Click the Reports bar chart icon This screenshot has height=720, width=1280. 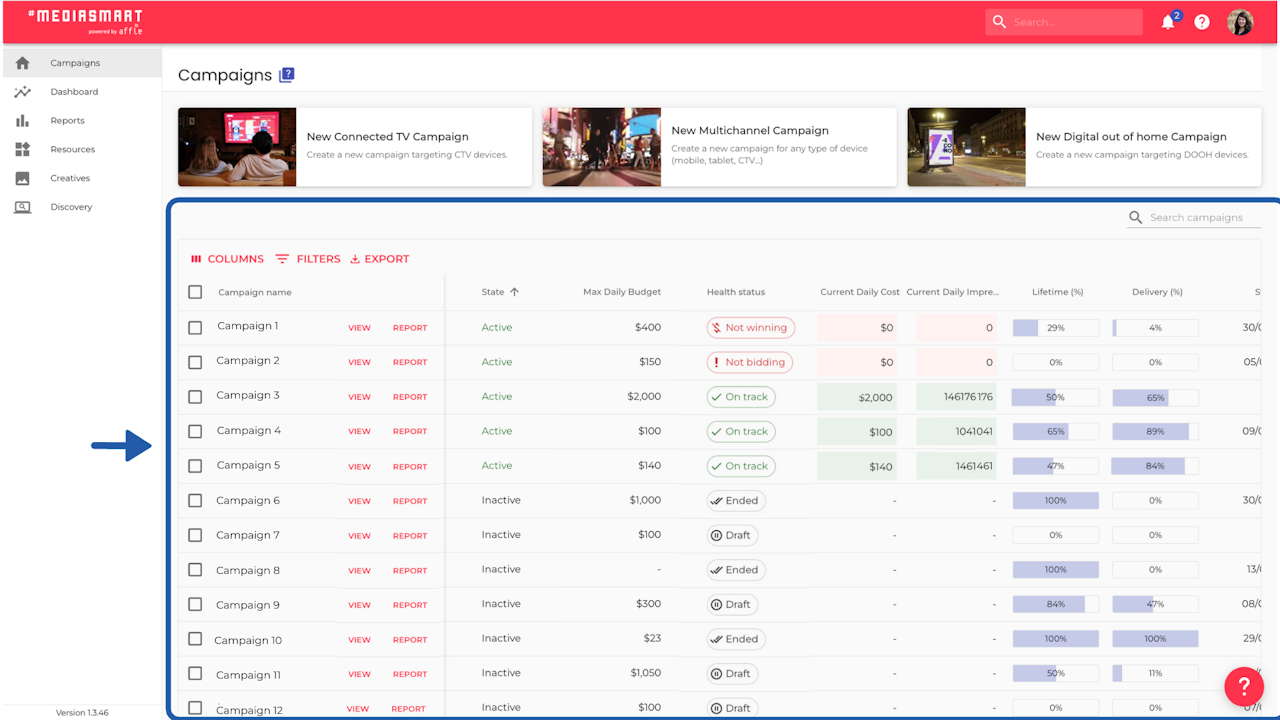22,121
